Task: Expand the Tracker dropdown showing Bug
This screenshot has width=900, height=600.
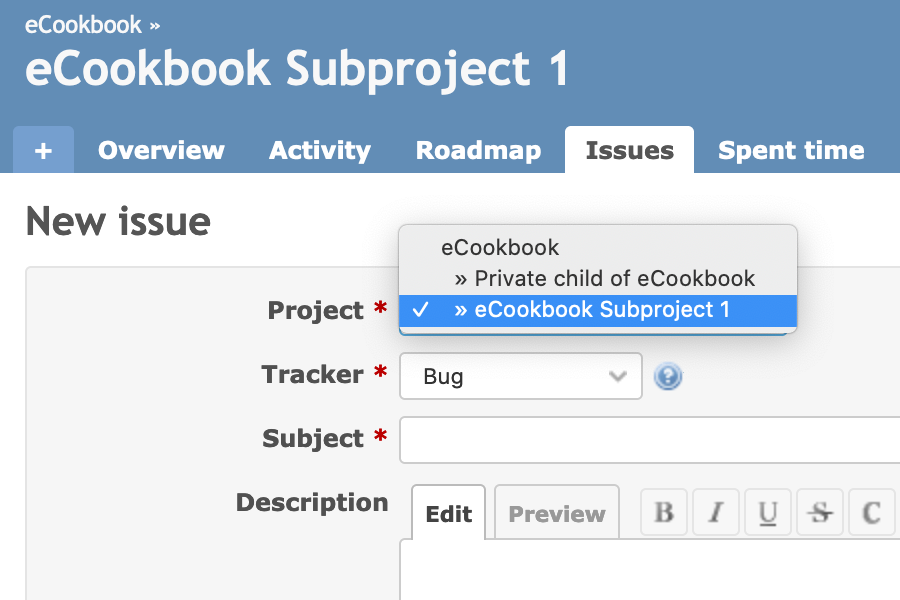Action: [x=521, y=376]
